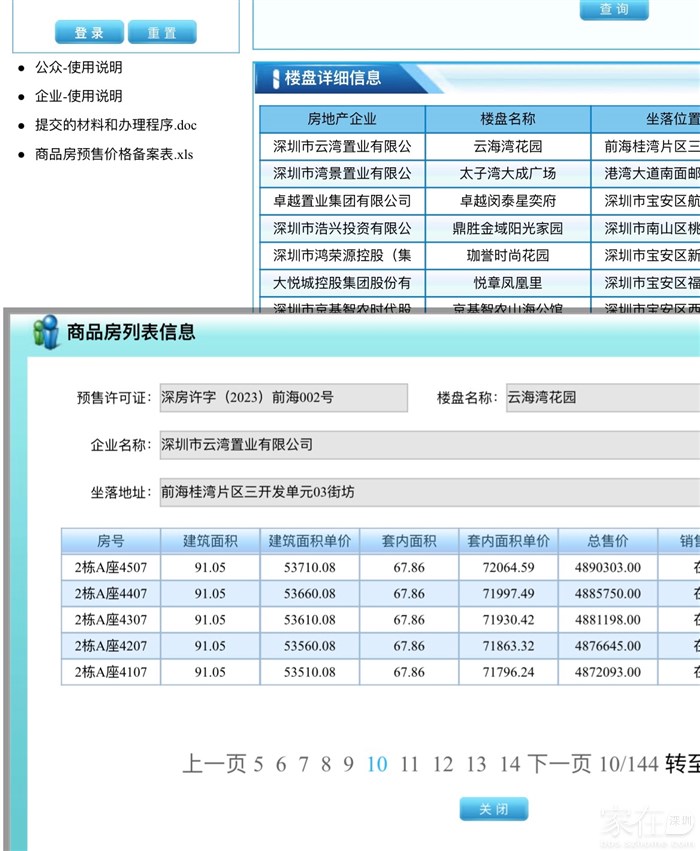Go to next page 下一页
The image size is (700, 851).
pos(560,765)
